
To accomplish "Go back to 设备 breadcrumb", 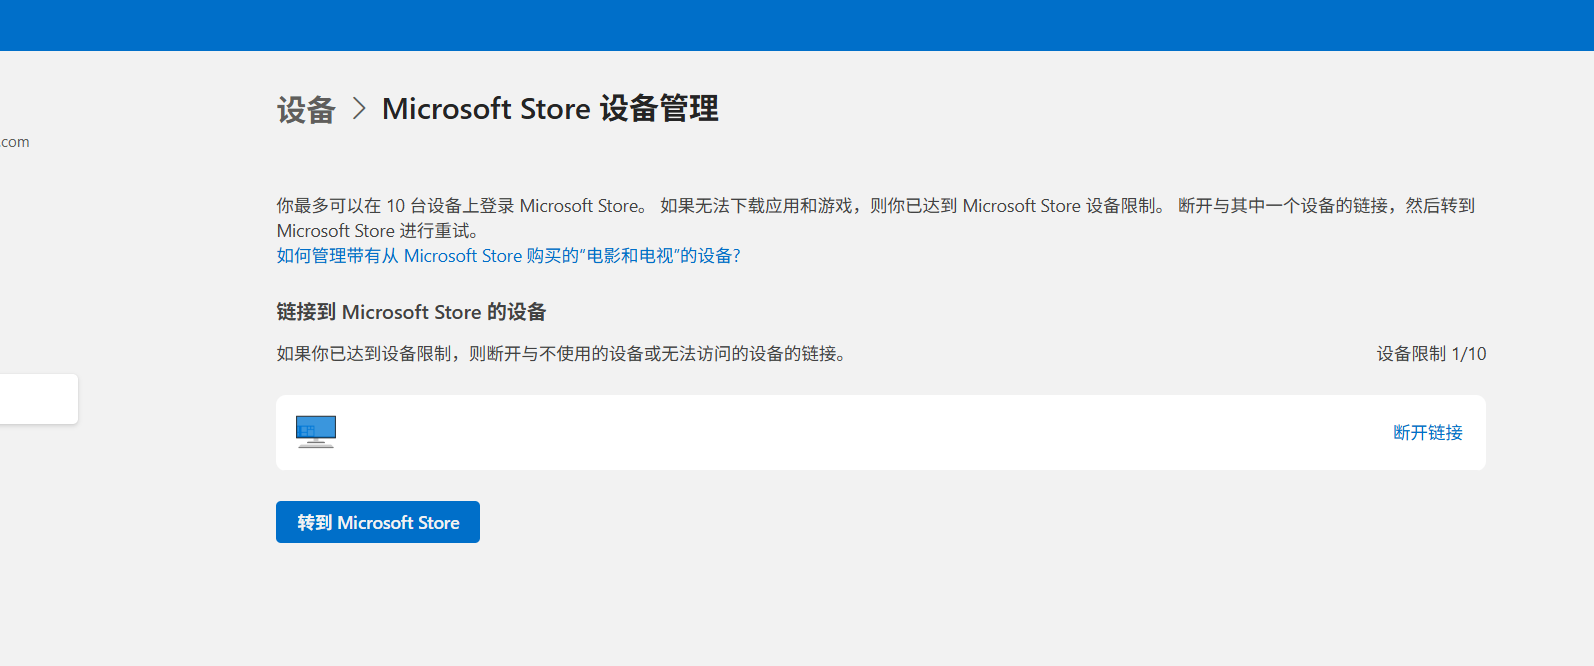I will tap(306, 109).
